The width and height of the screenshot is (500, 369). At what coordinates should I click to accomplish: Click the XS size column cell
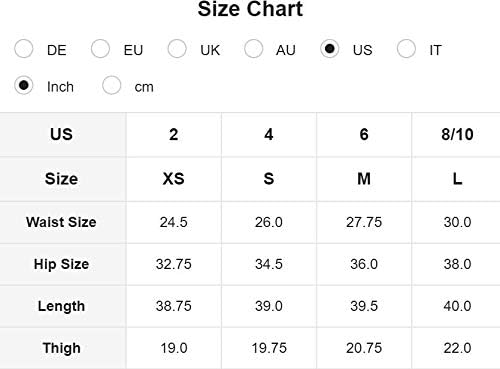(174, 179)
